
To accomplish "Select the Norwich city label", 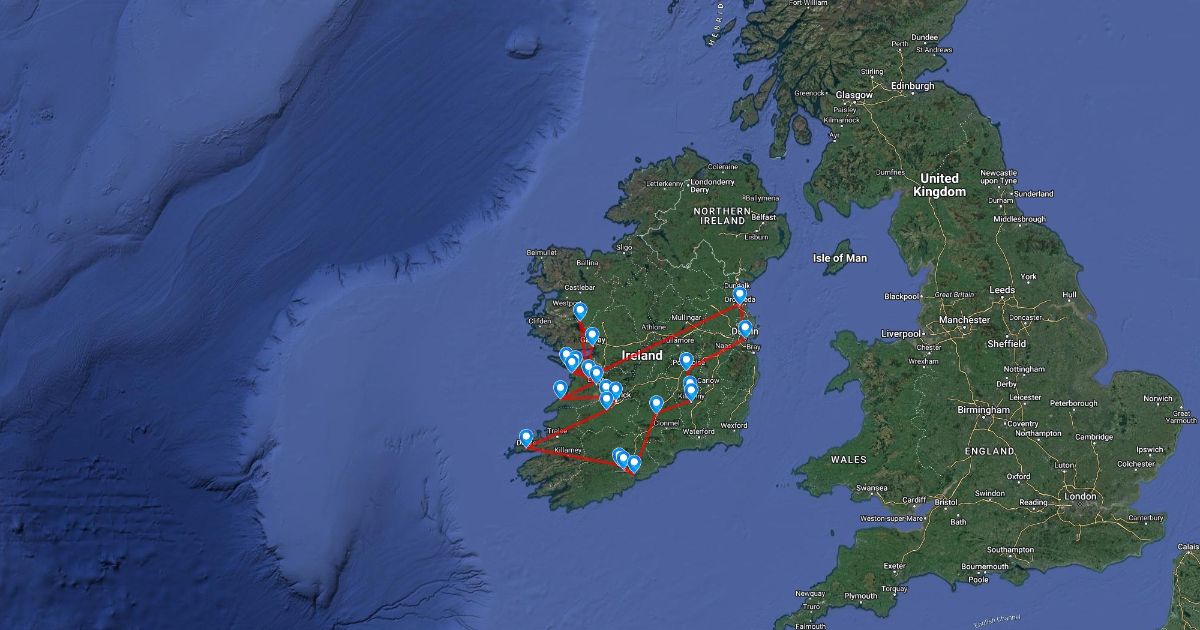I will coord(1157,399).
